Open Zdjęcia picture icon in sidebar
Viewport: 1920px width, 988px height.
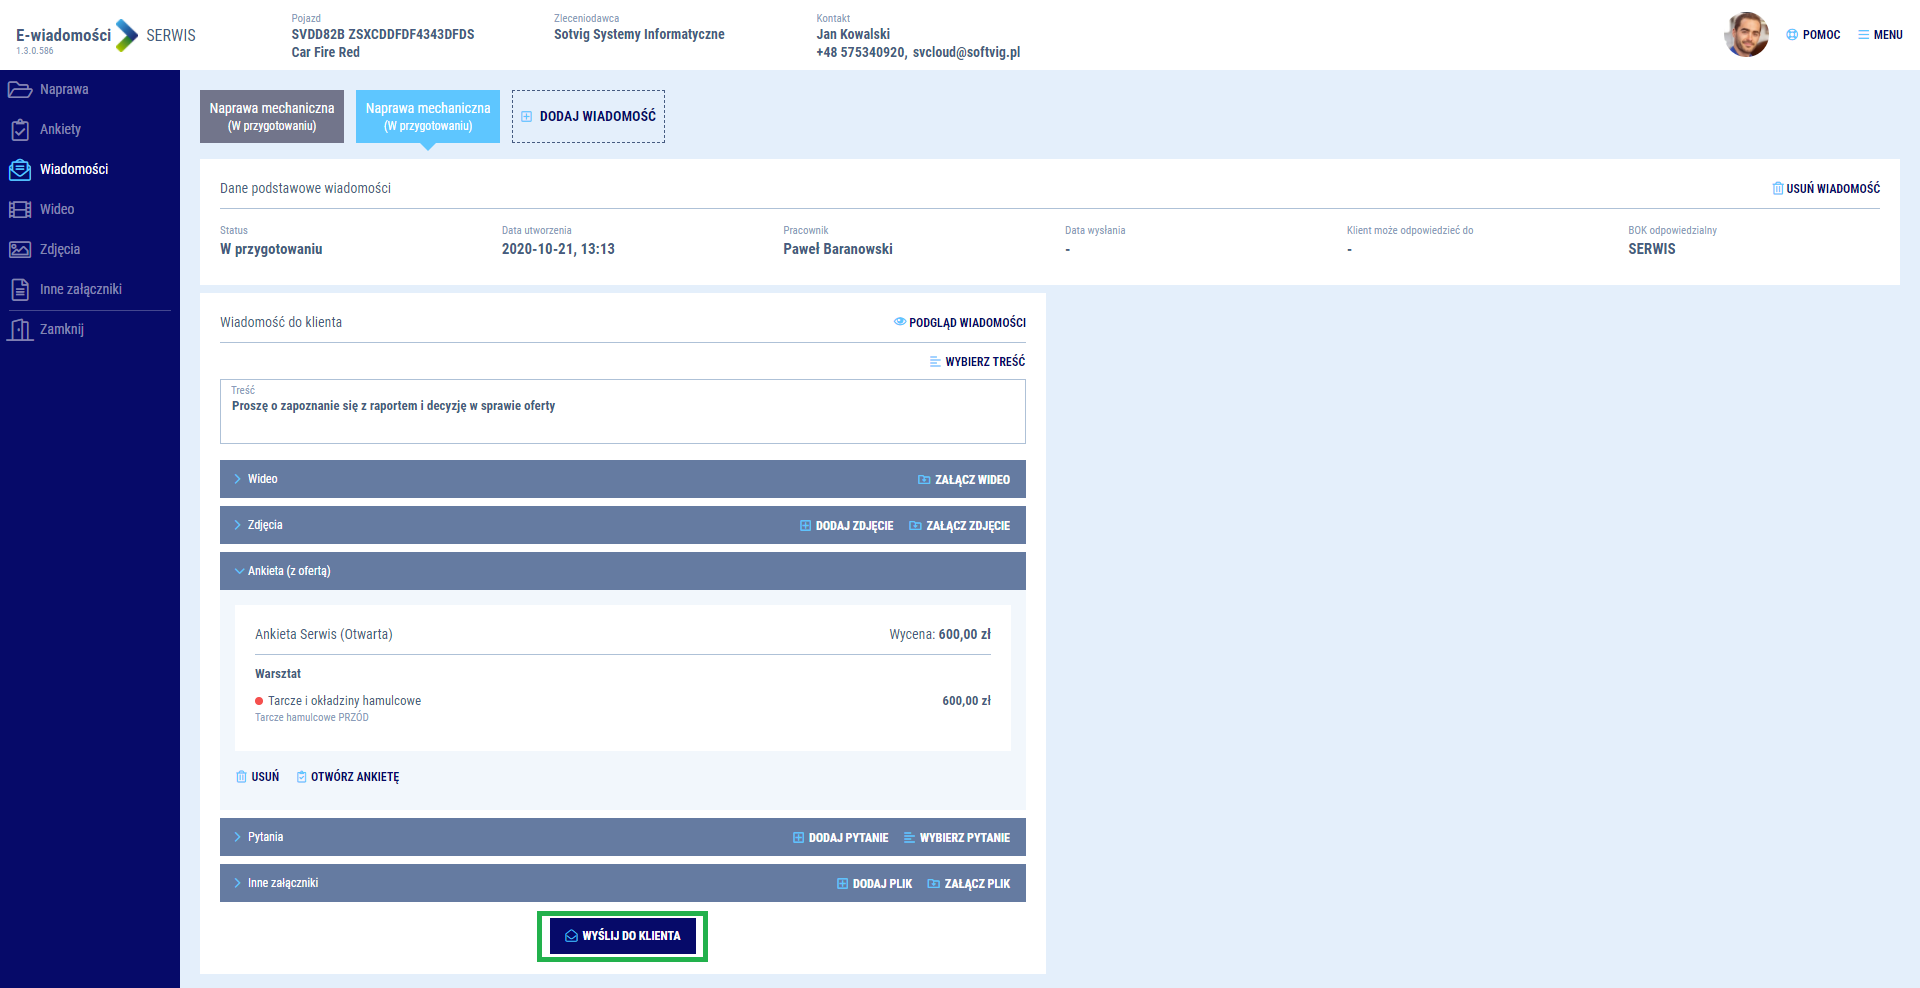pyautogui.click(x=20, y=250)
